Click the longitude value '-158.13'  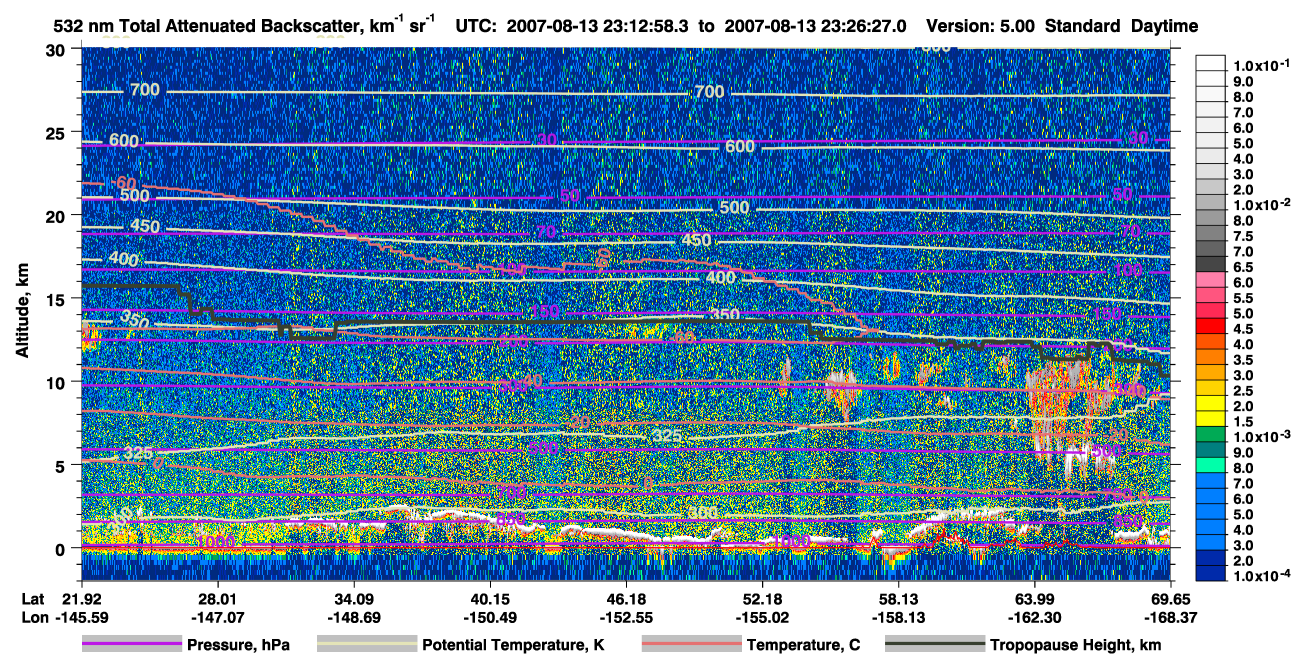898,617
